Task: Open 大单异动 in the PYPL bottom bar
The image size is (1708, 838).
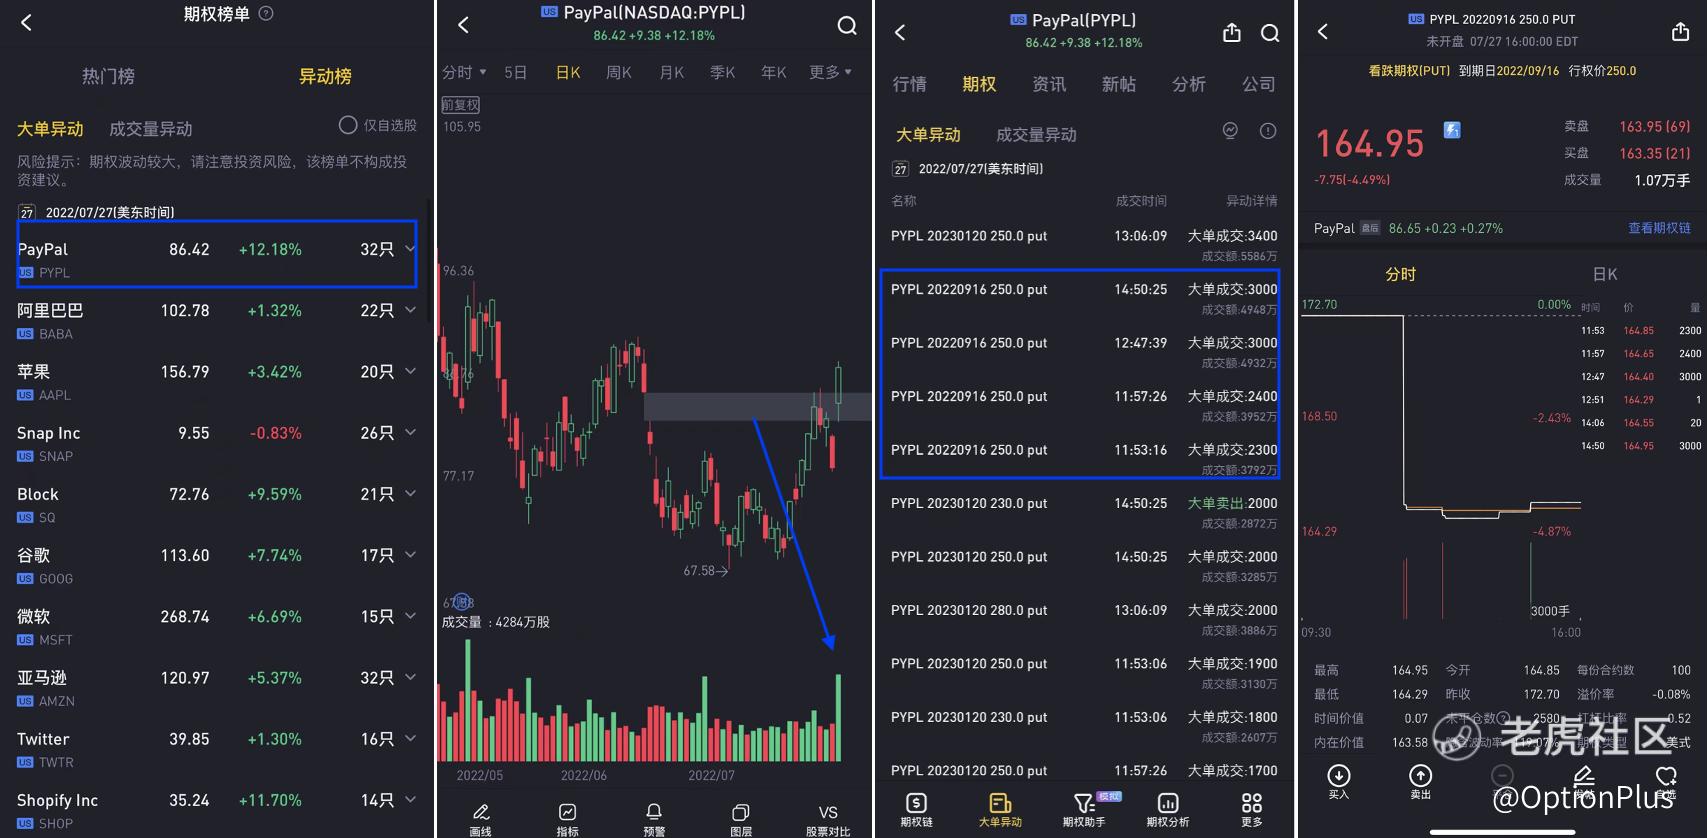Action: tap(1000, 810)
